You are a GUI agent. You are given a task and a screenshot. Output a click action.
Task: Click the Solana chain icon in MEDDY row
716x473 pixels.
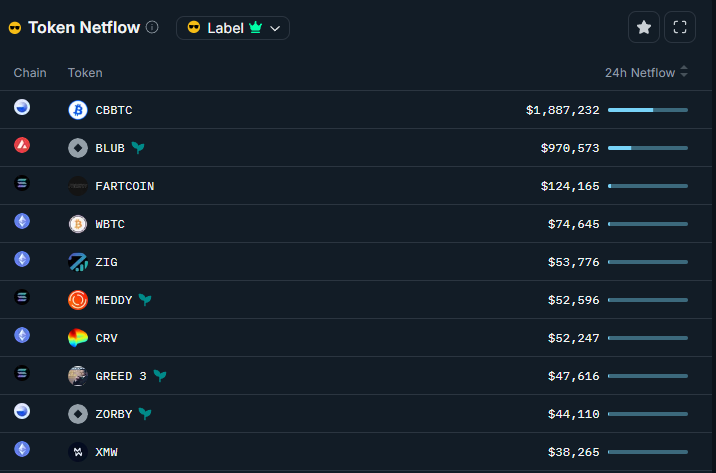(22, 297)
